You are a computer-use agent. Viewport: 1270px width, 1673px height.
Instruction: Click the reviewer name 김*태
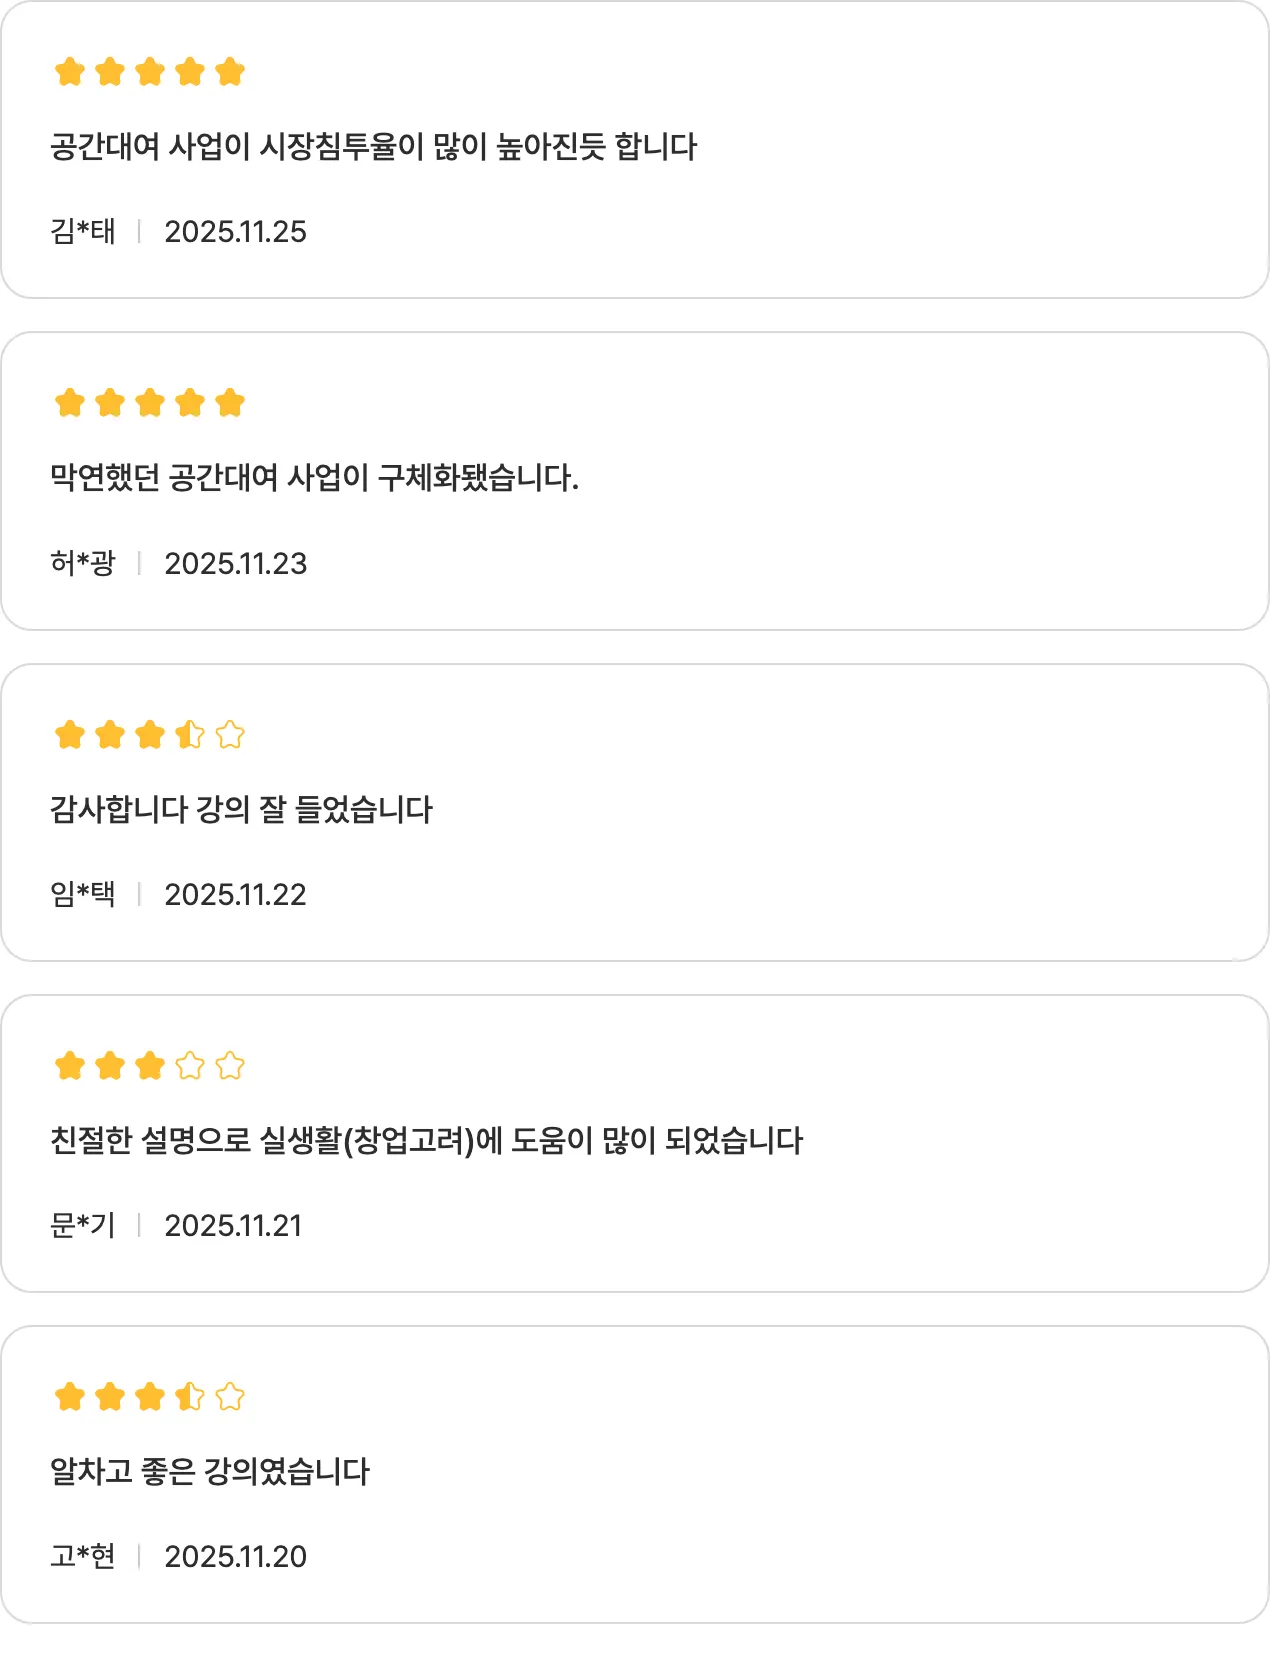pos(83,232)
